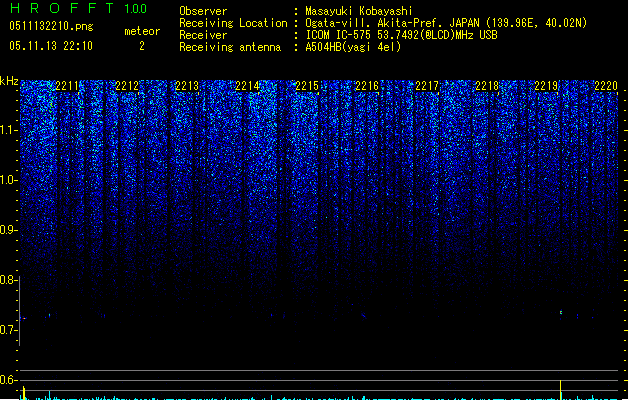The height and width of the screenshot is (400, 629).
Task: Select observer name Masayuki Kobayashi
Action: click(x=359, y=11)
